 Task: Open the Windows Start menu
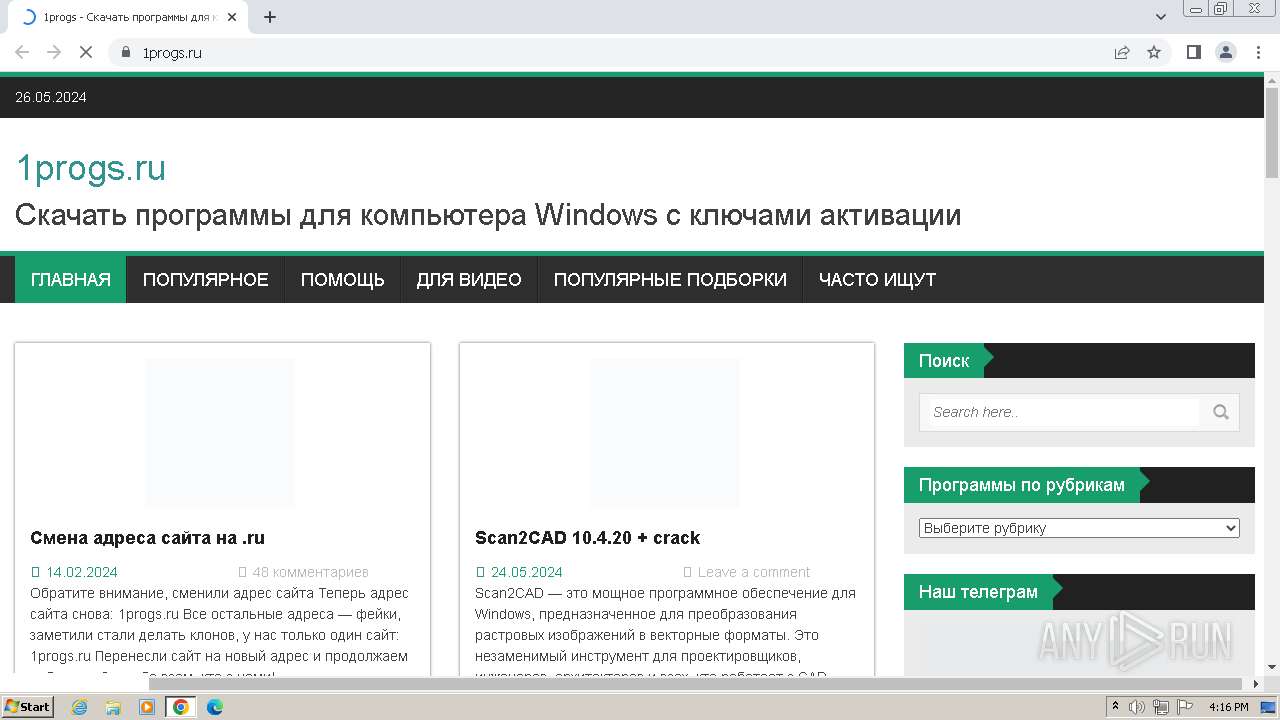pos(27,707)
